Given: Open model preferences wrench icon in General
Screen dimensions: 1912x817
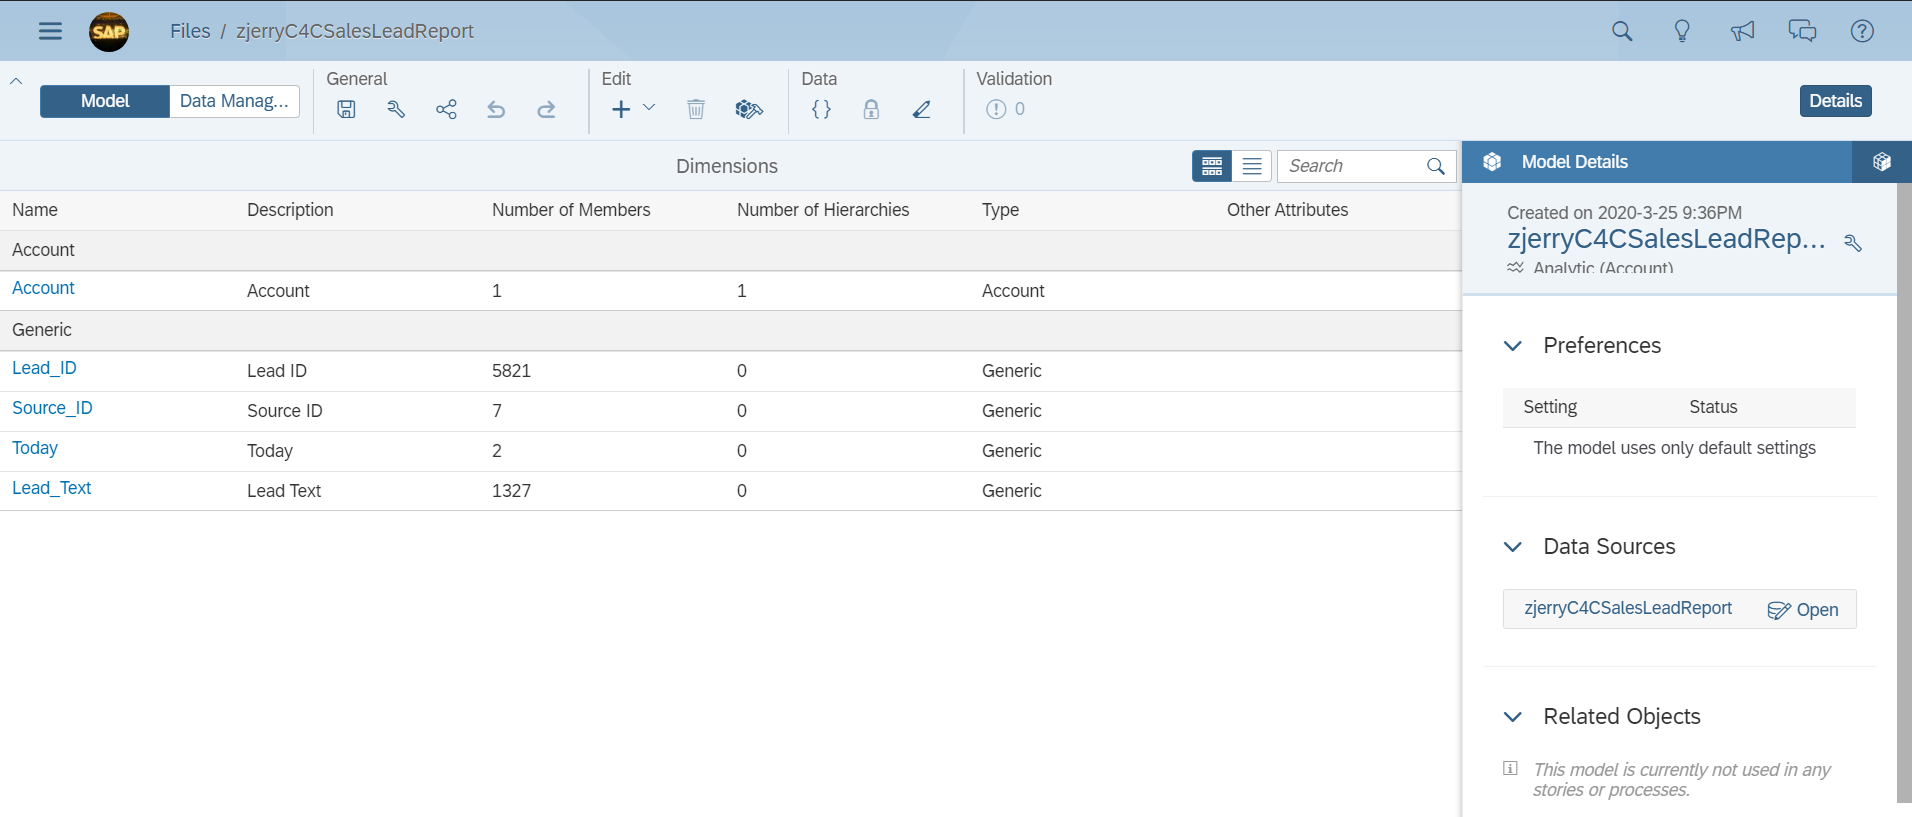Looking at the screenshot, I should tap(396, 110).
